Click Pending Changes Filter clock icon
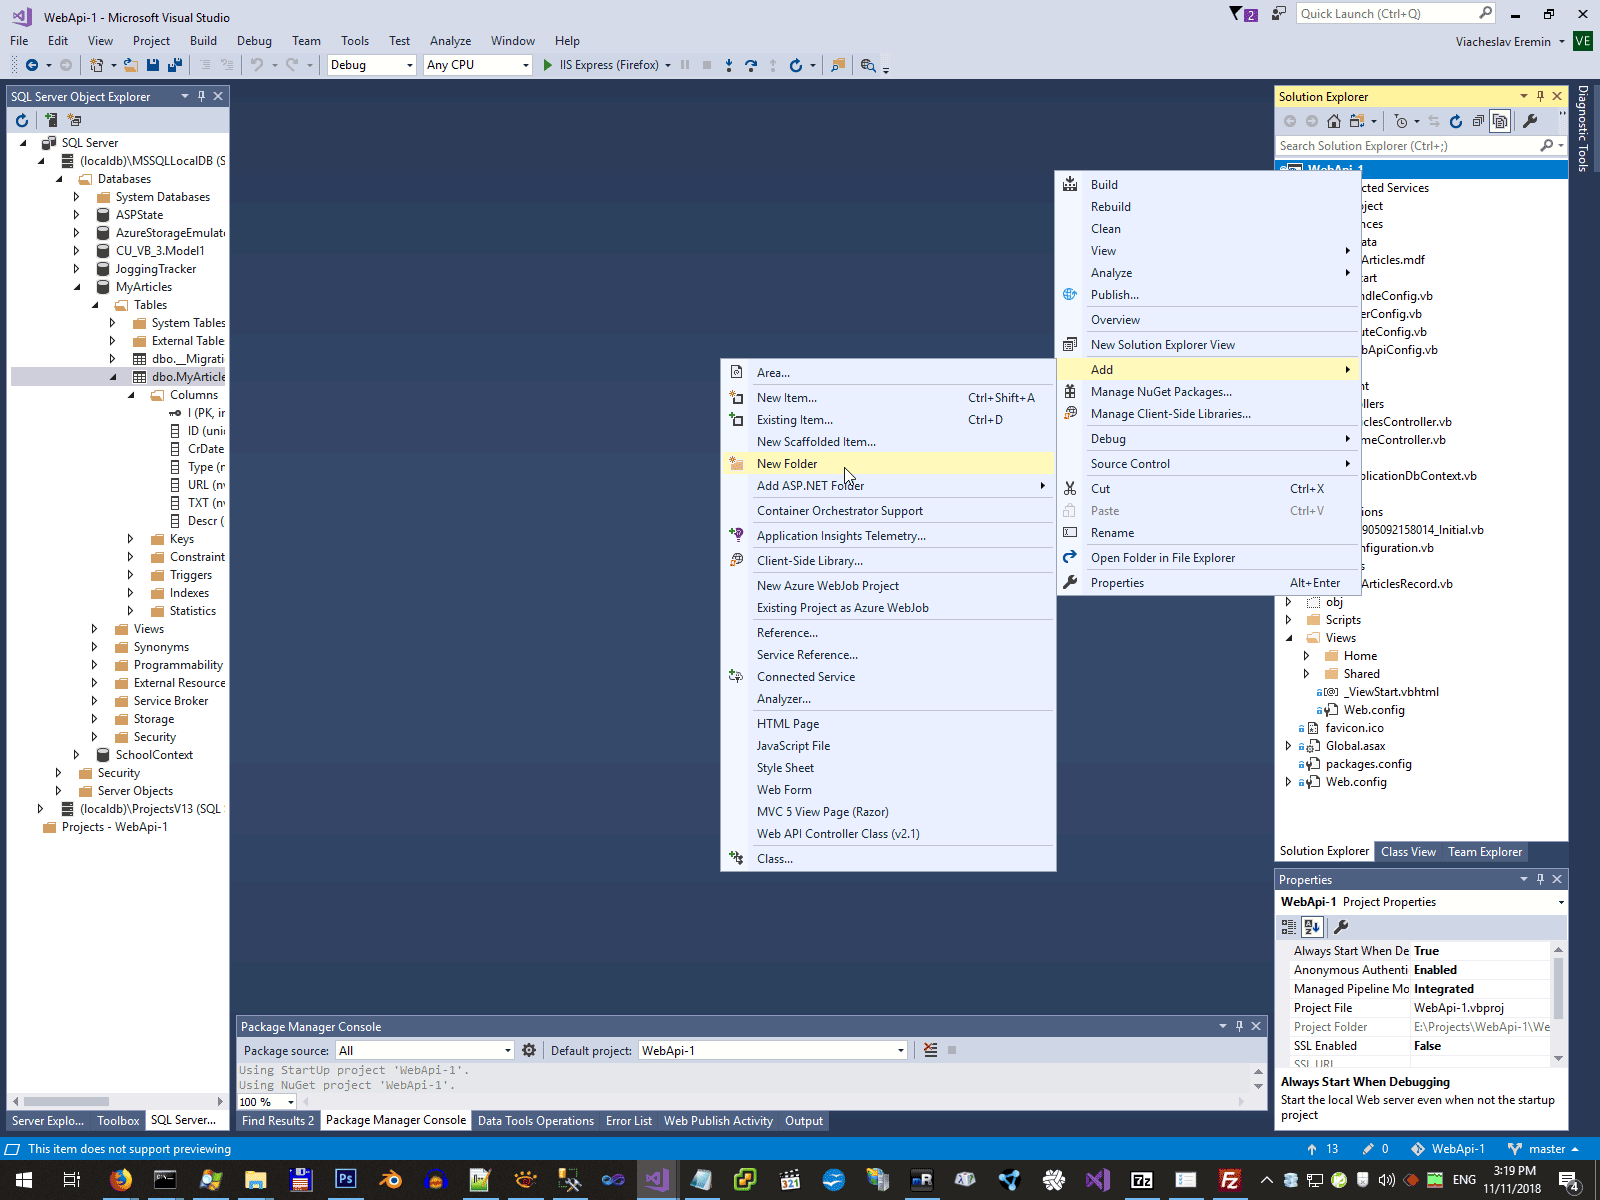Image resolution: width=1600 pixels, height=1200 pixels. [x=1401, y=121]
